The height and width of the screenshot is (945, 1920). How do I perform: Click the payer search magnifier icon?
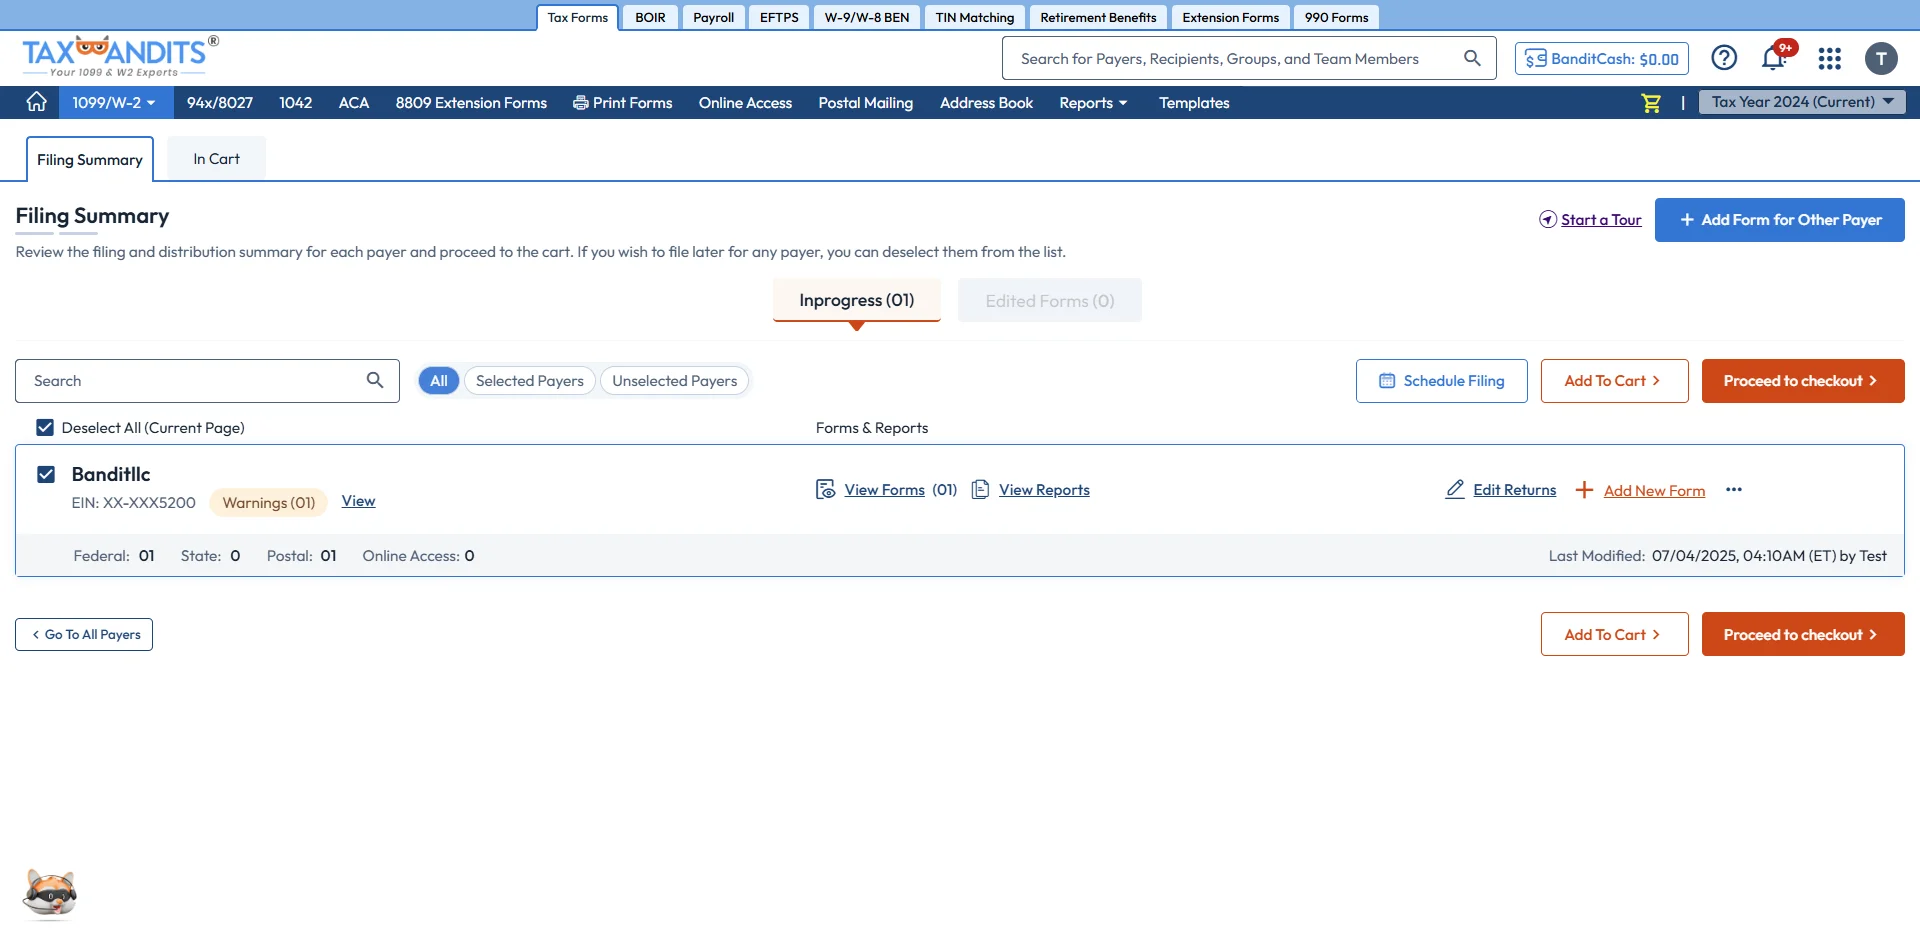click(375, 380)
